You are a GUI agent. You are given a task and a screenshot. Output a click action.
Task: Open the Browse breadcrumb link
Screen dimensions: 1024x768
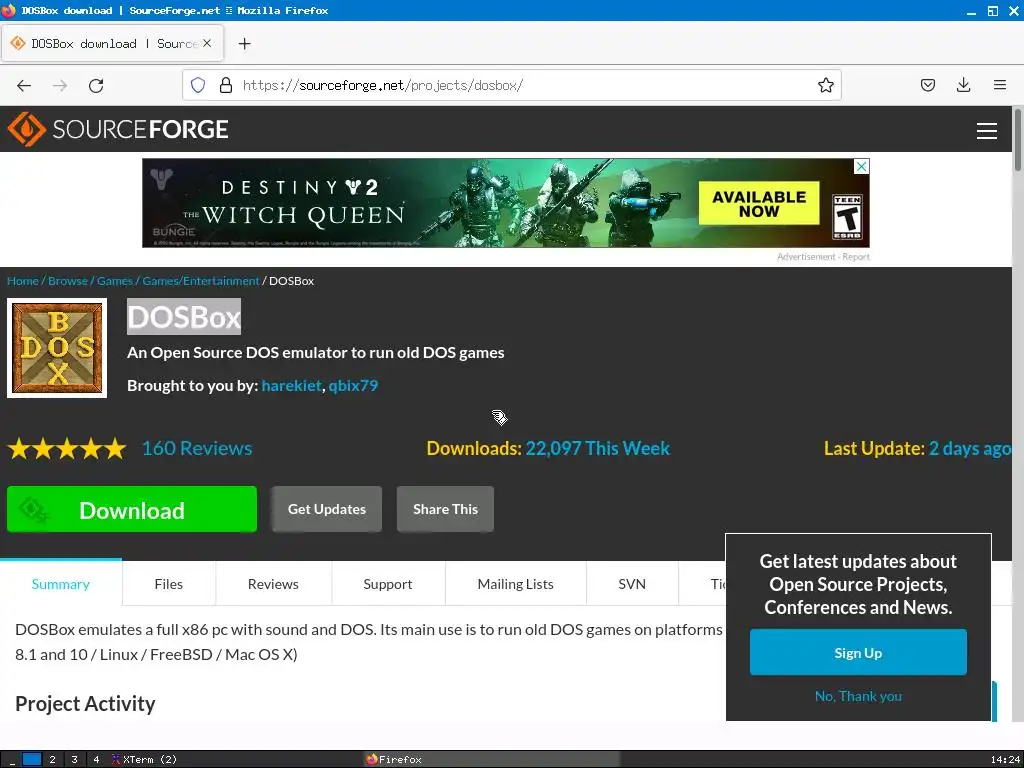[68, 281]
